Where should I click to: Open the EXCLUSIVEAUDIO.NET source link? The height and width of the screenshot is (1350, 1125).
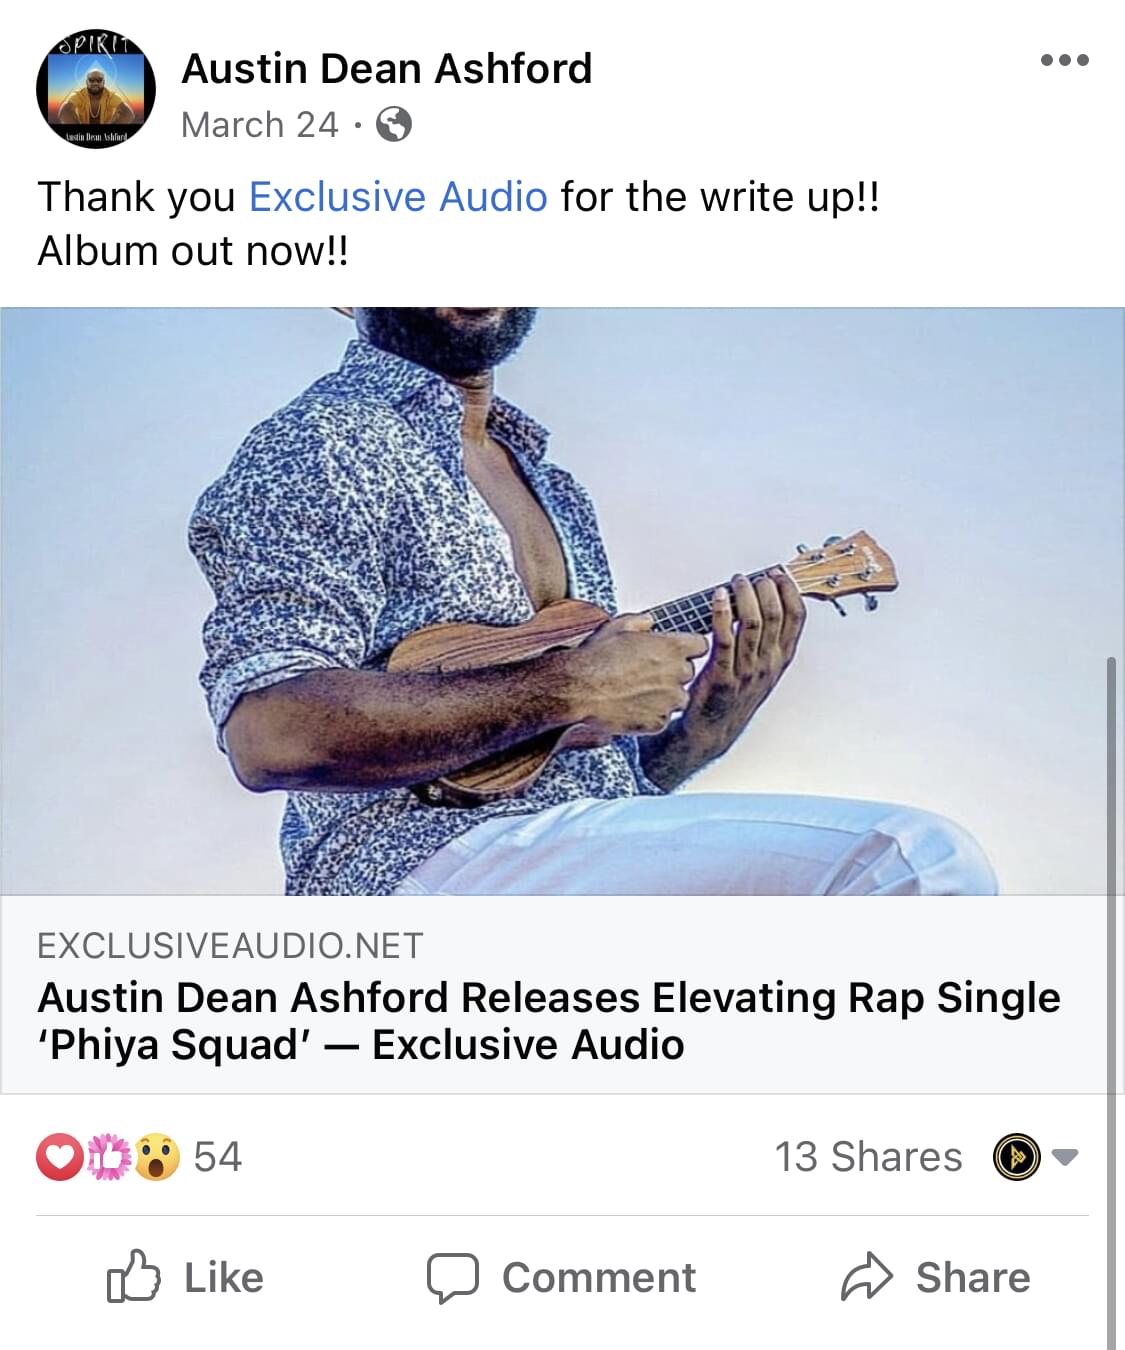point(230,946)
